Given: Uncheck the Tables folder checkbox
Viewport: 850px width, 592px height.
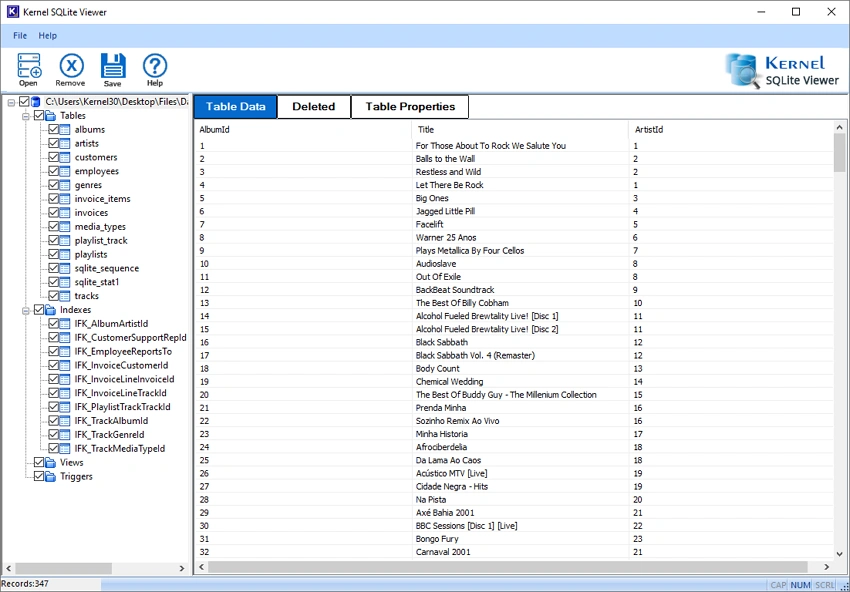Looking at the screenshot, I should [39, 115].
